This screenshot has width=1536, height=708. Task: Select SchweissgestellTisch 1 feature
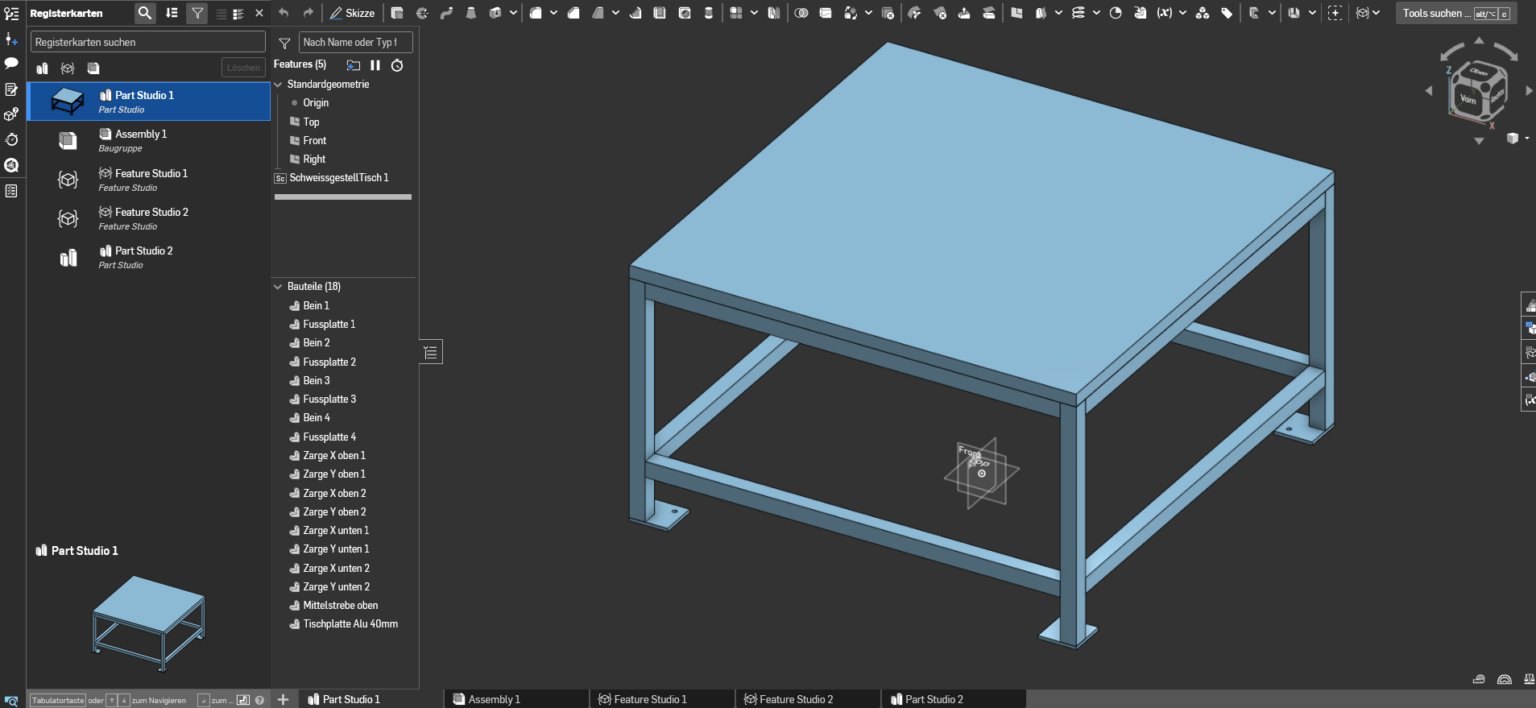click(x=339, y=178)
